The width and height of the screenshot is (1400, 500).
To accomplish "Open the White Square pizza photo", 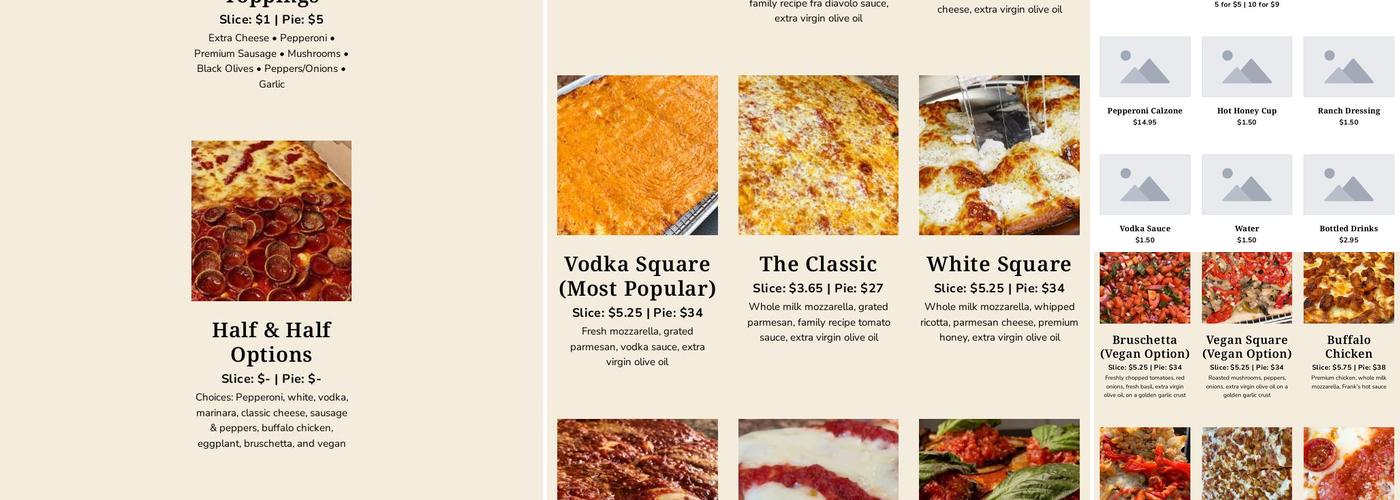I will pyautogui.click(x=999, y=155).
